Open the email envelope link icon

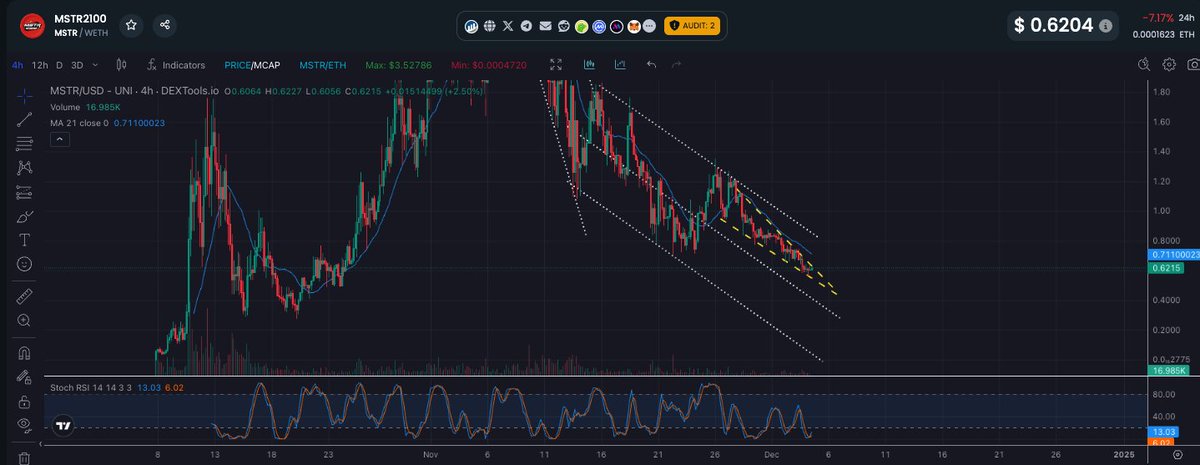click(545, 24)
